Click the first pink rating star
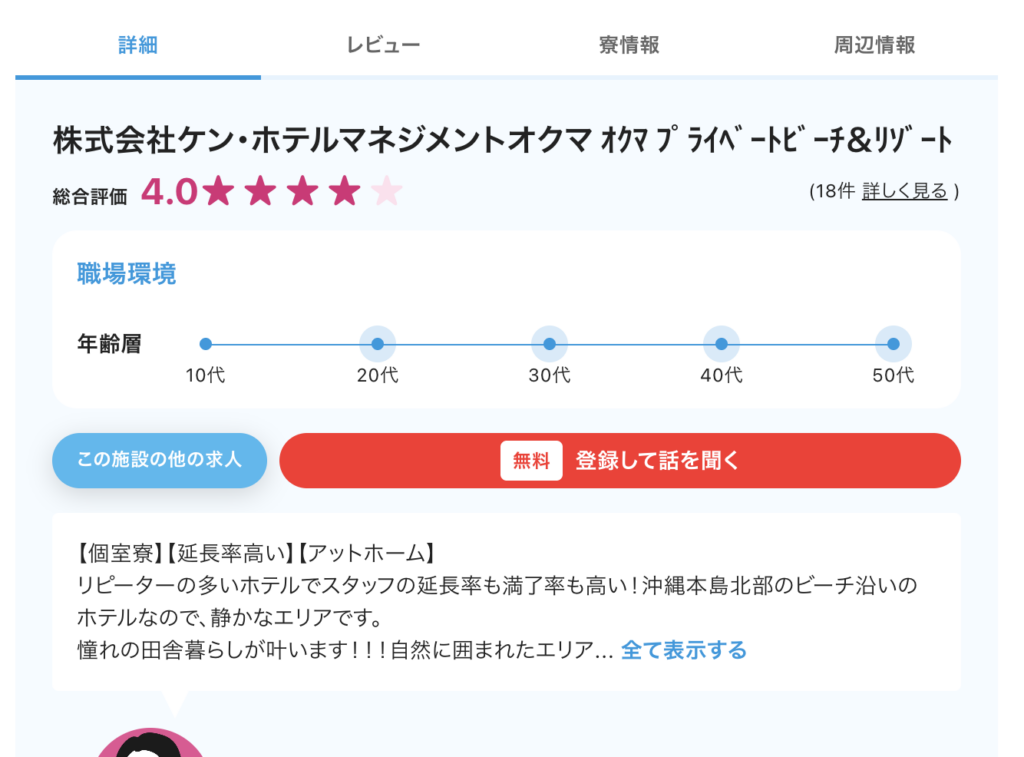The height and width of the screenshot is (757, 1024). 218,191
